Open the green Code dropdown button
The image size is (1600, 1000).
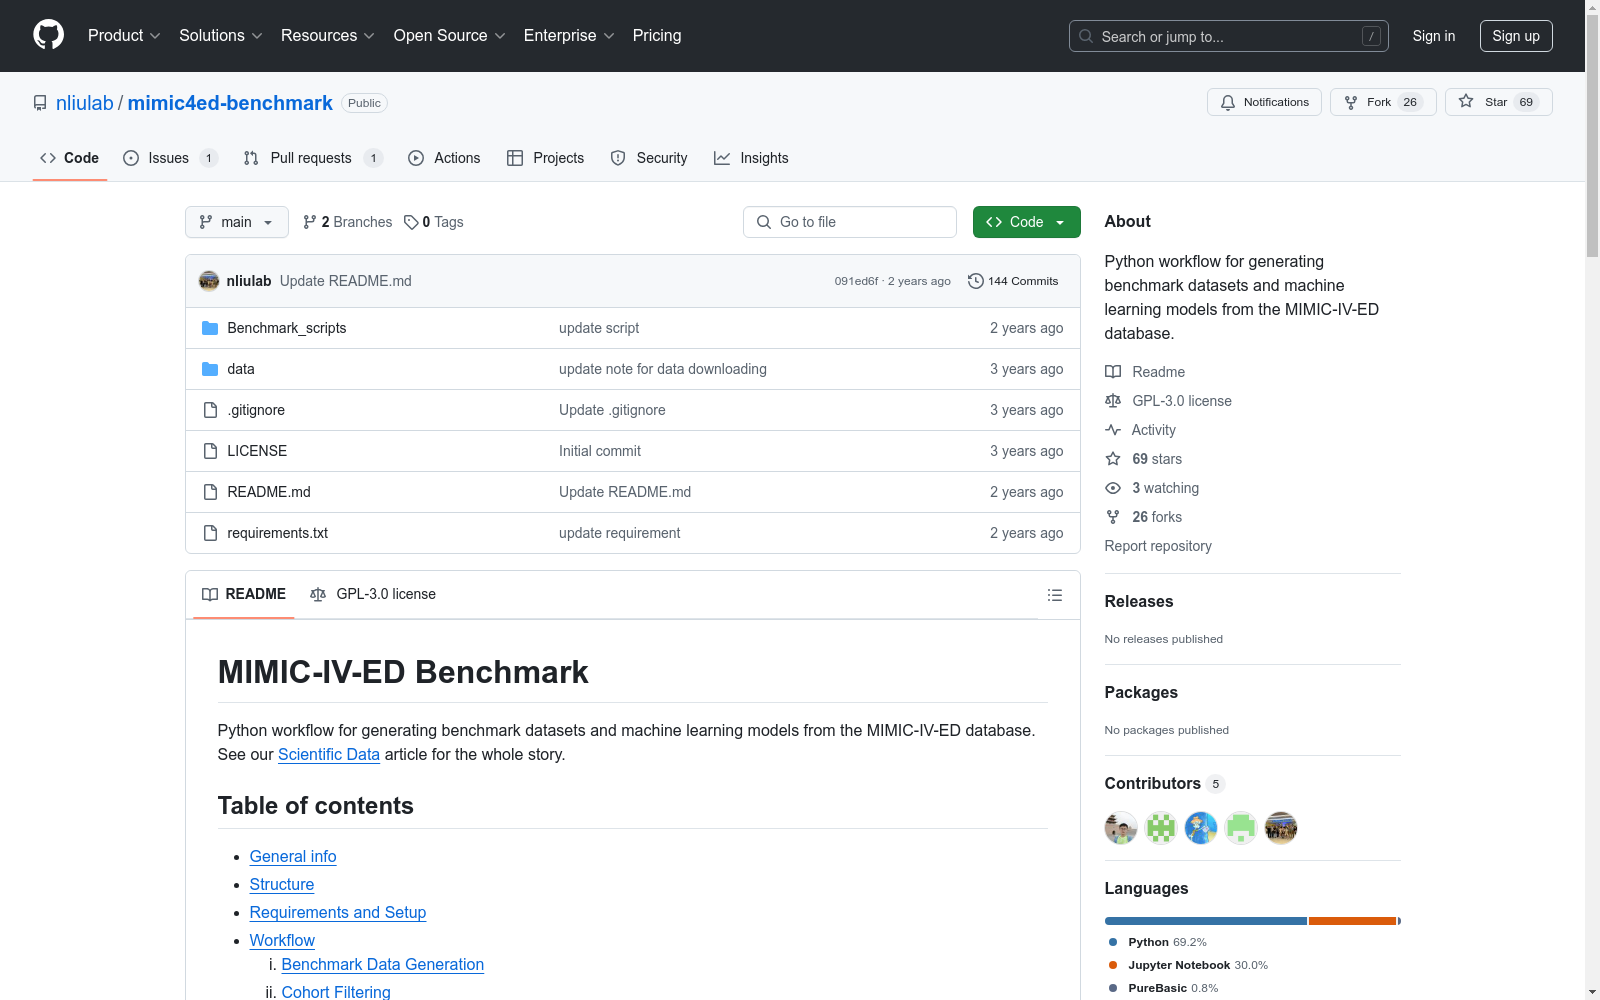(1026, 222)
